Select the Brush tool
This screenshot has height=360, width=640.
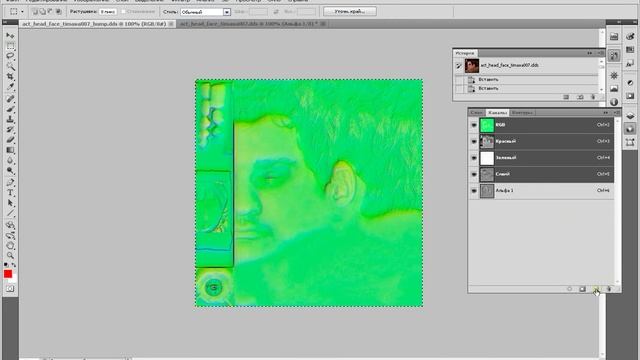[10, 109]
